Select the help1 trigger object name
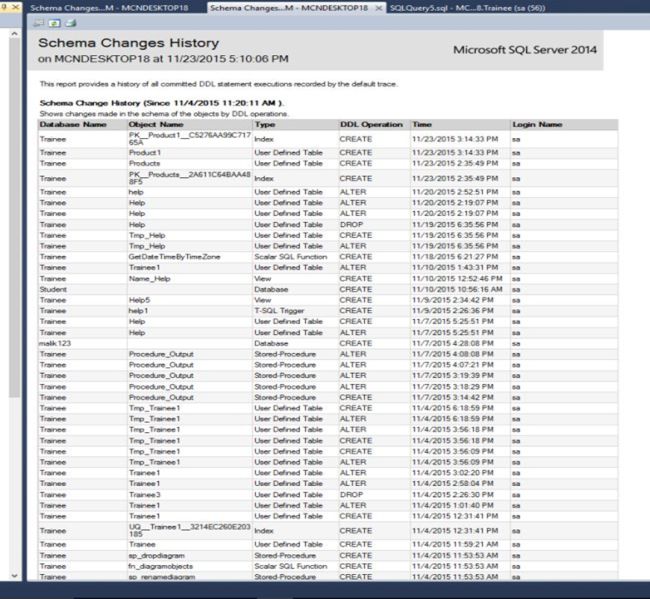650x599 pixels. [x=138, y=310]
